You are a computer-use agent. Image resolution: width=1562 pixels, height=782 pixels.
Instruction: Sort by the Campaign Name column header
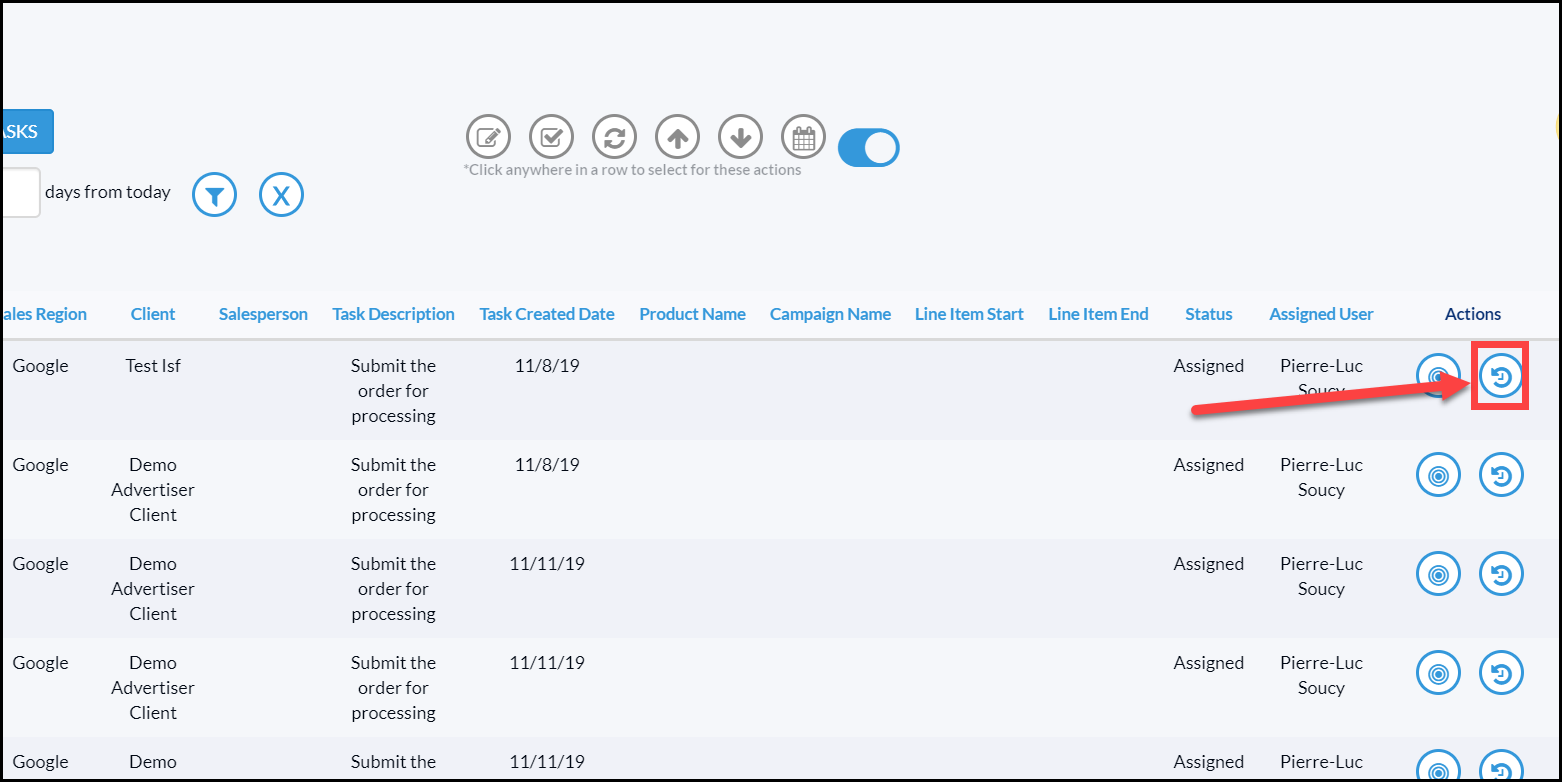830,314
